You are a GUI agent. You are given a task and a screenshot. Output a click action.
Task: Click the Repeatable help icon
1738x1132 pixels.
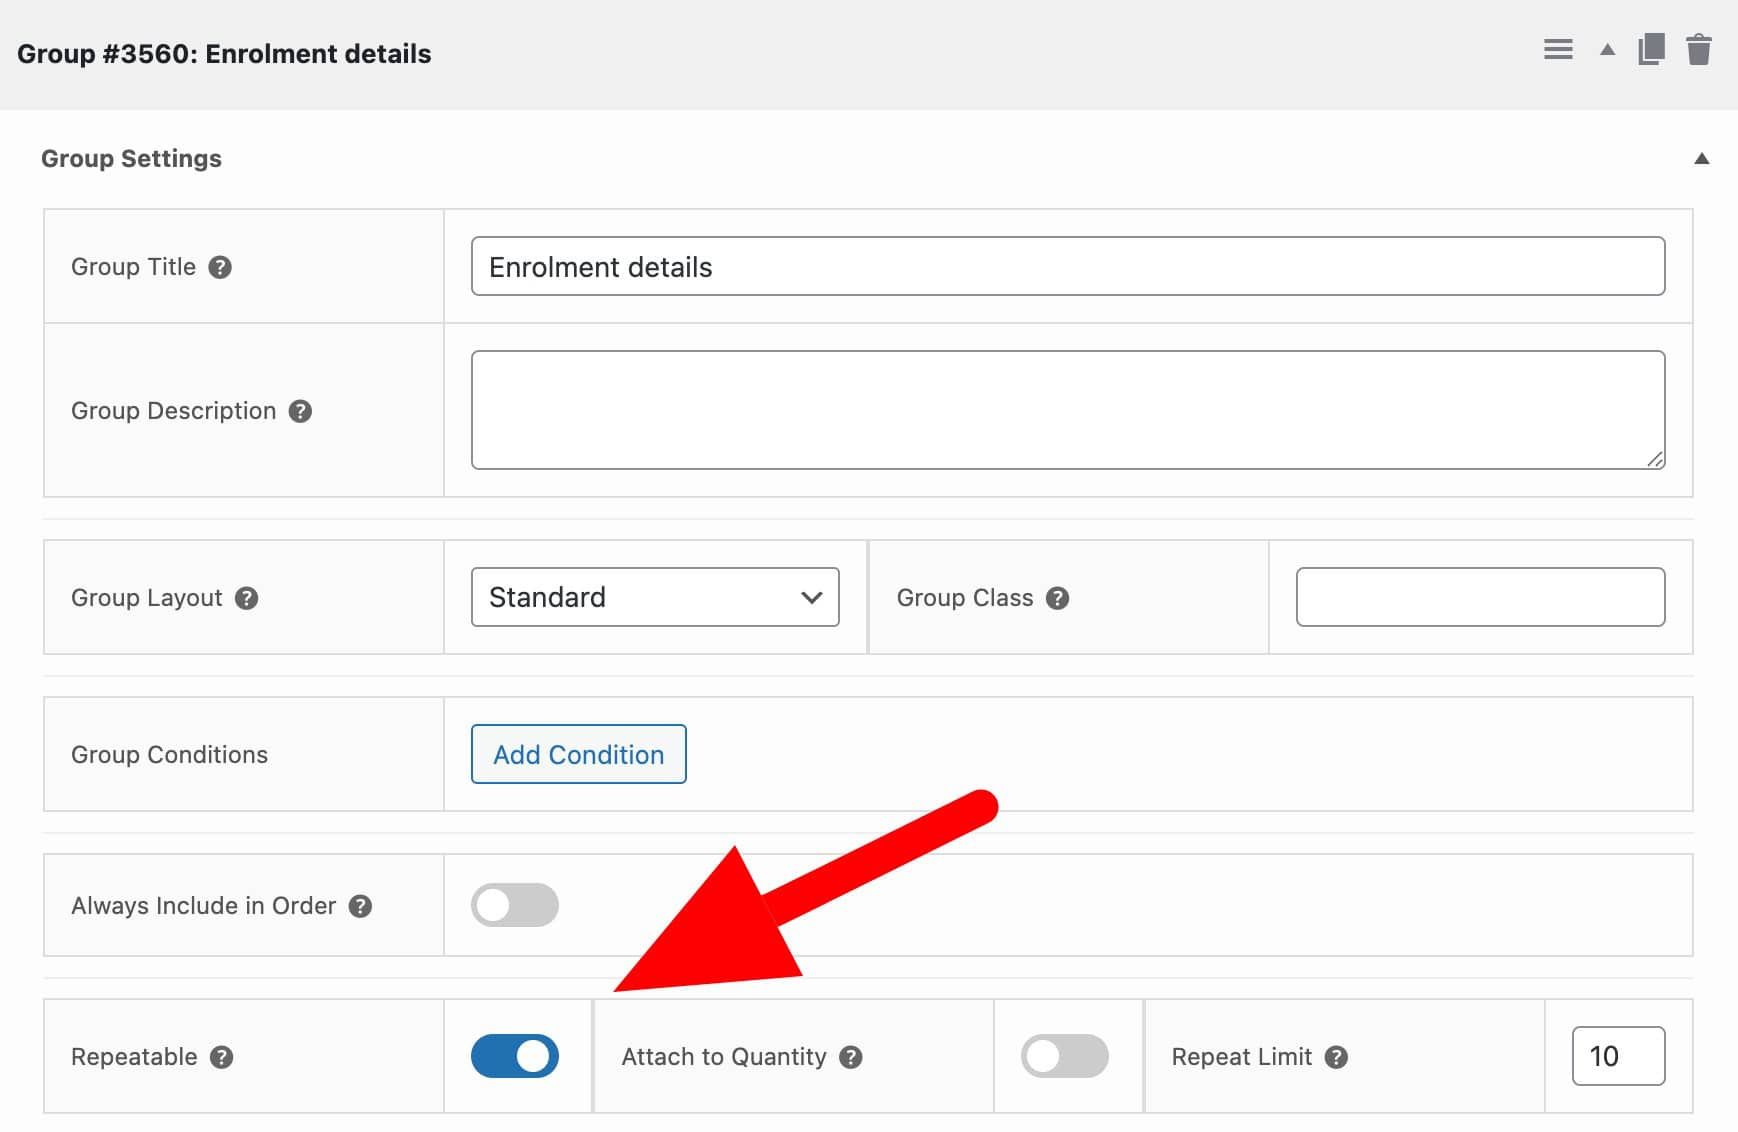pyautogui.click(x=222, y=1057)
